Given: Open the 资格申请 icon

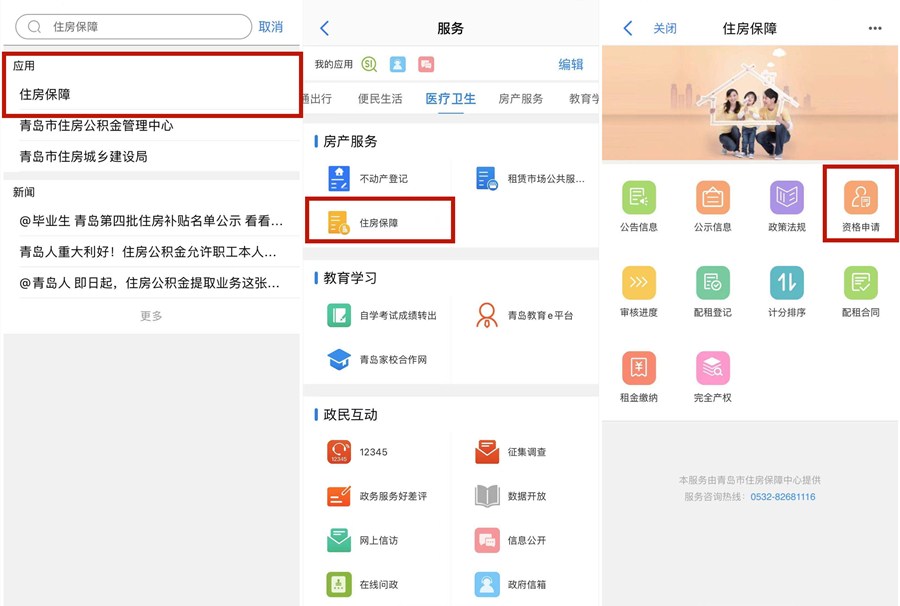Looking at the screenshot, I should [x=860, y=198].
